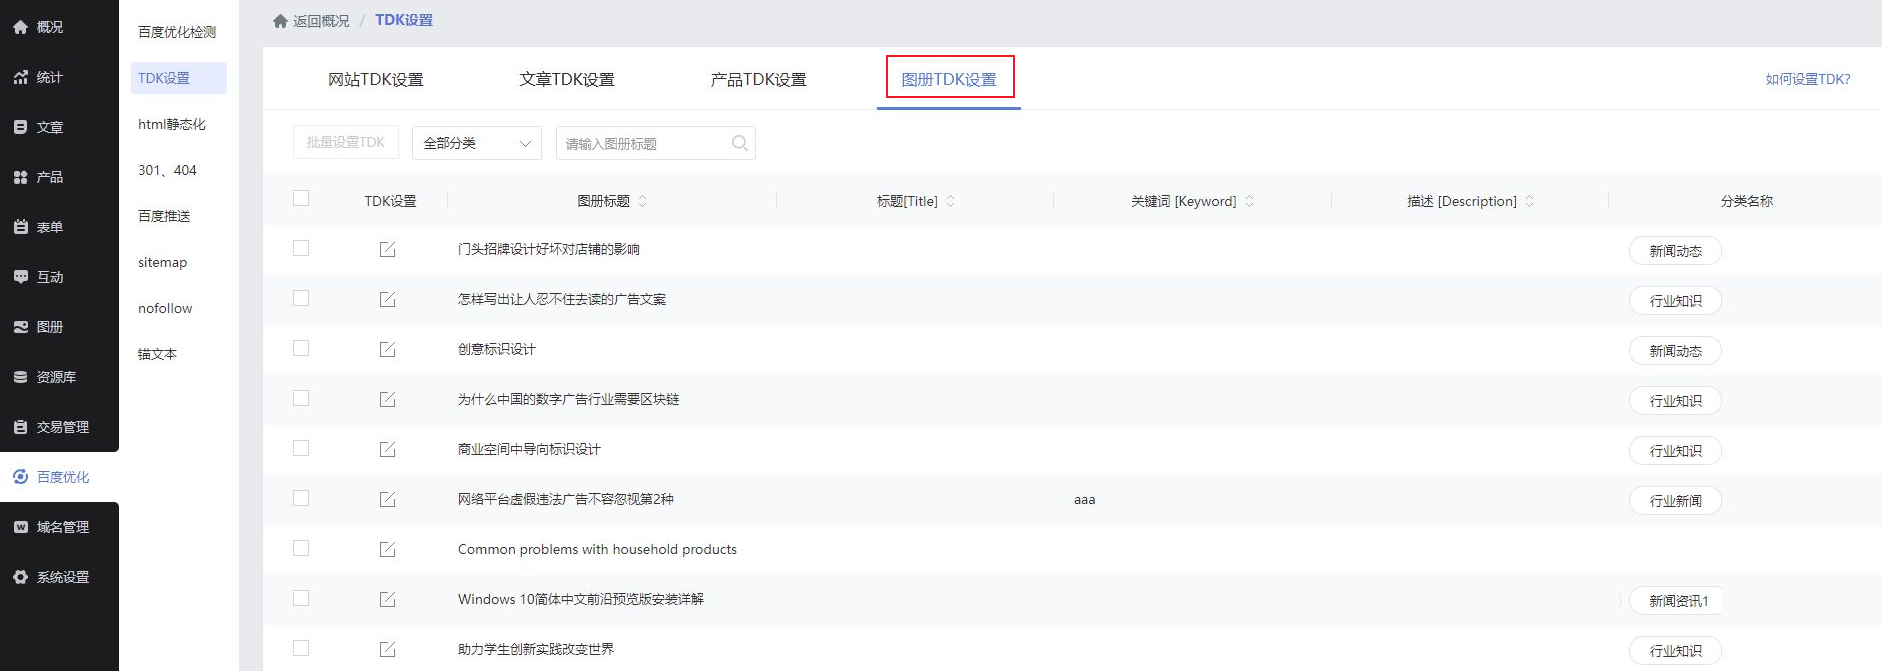
Task: Click the 概况 home icon in sidebar
Action: pos(20,27)
